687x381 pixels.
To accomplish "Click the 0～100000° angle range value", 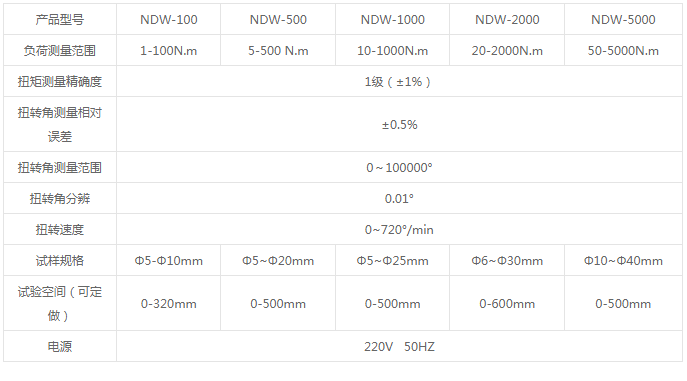I will 399,168.
